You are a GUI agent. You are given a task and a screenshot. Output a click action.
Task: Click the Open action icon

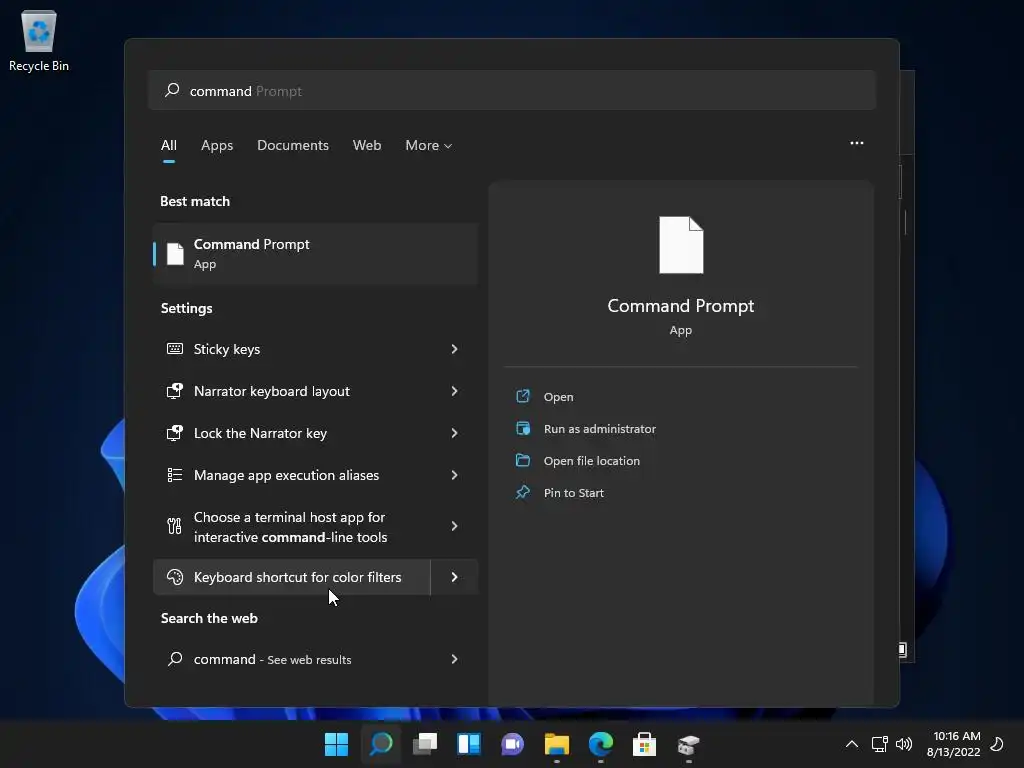click(523, 396)
